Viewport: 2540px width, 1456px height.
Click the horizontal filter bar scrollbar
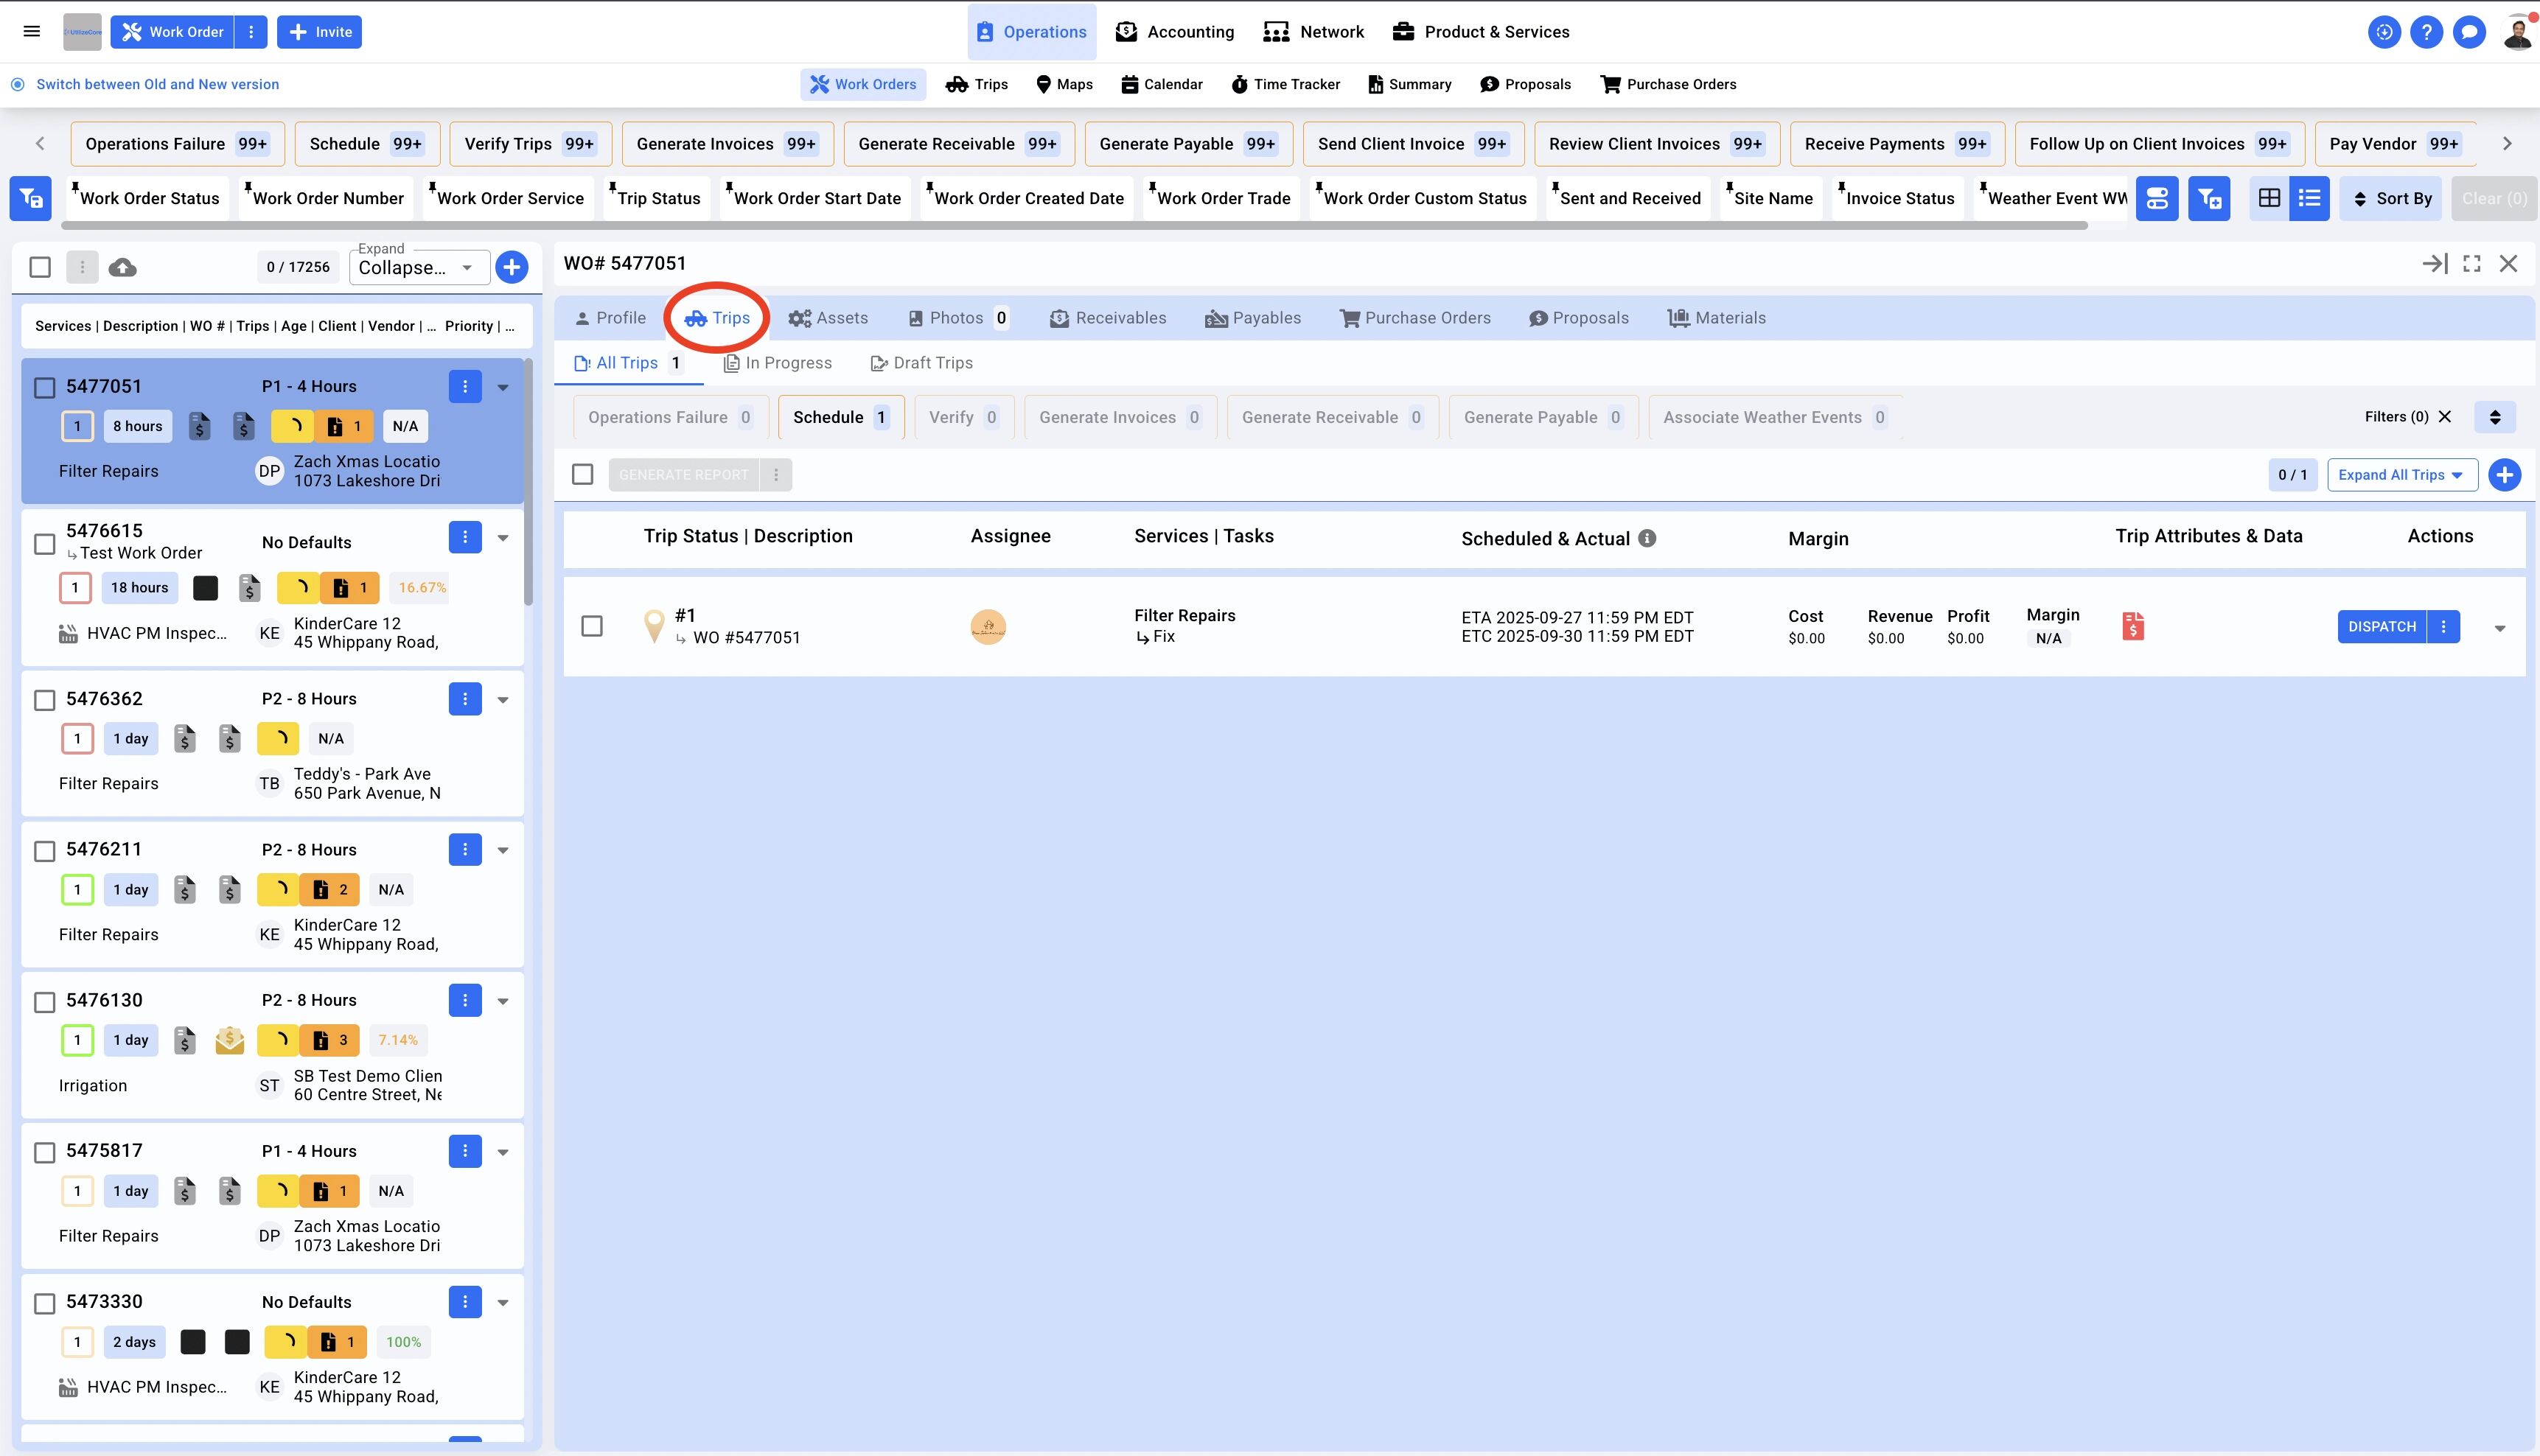tap(1074, 226)
